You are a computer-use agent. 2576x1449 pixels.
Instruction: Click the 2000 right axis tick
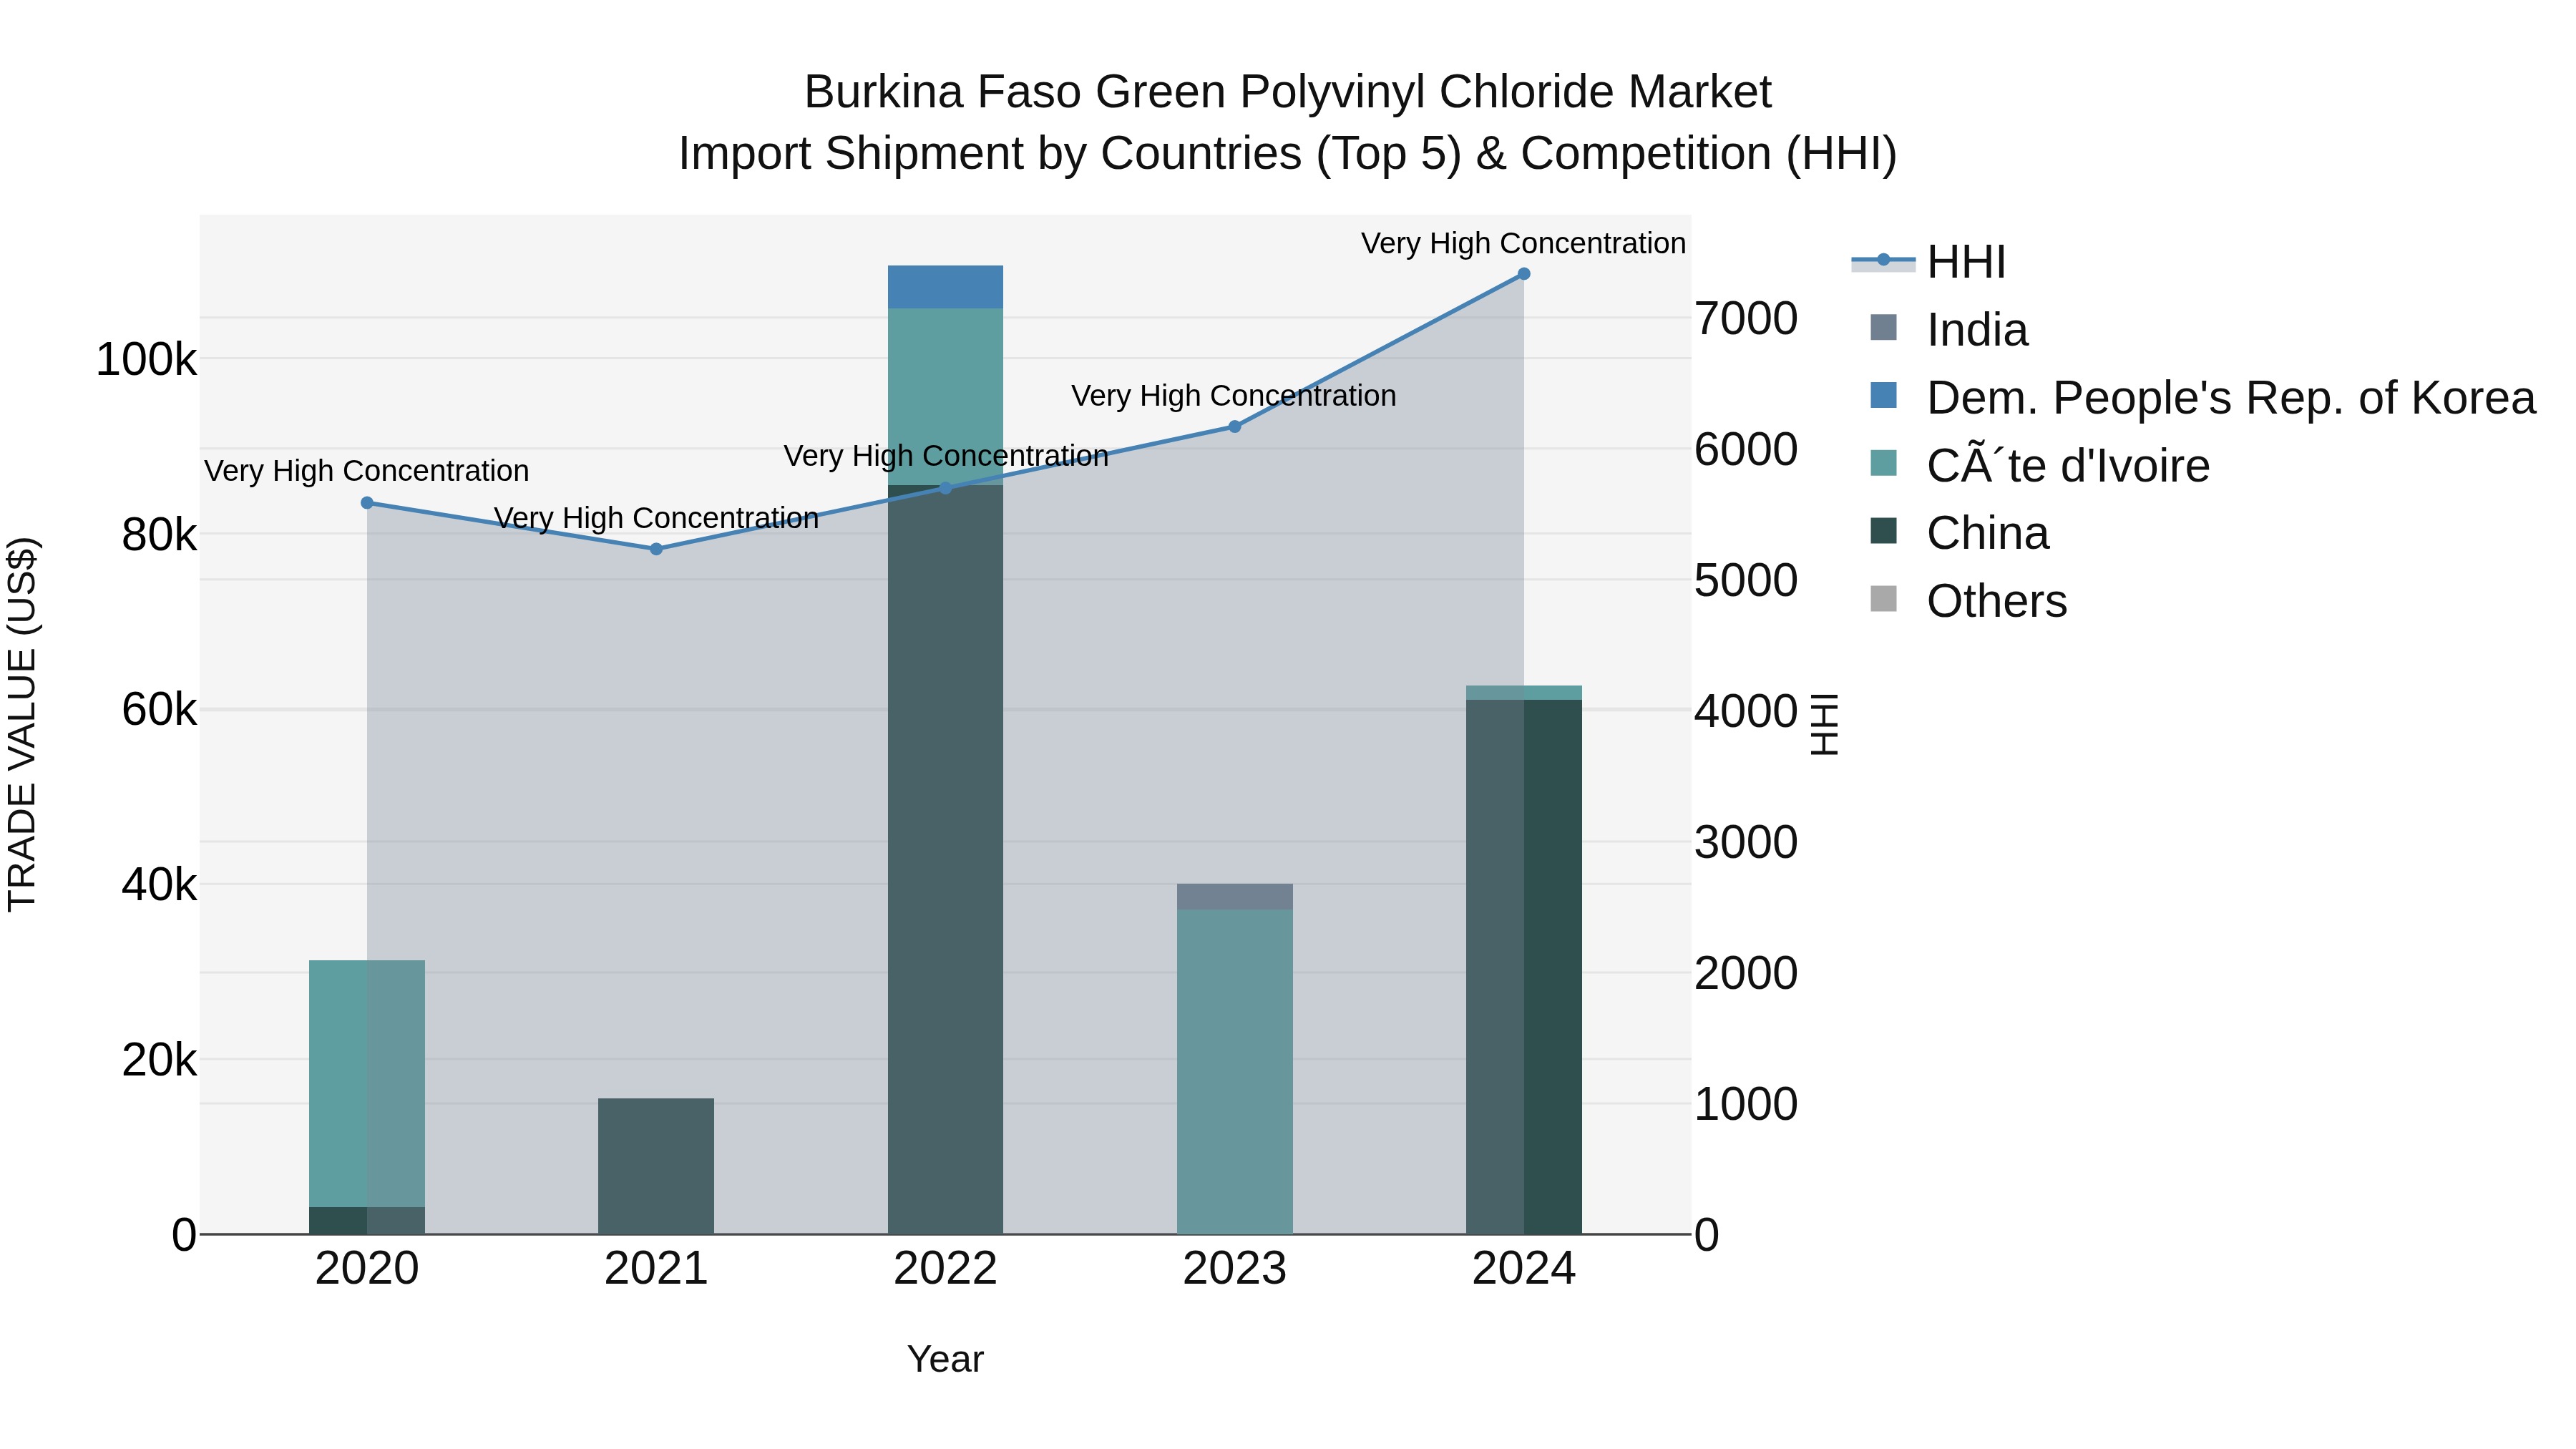pos(1746,973)
